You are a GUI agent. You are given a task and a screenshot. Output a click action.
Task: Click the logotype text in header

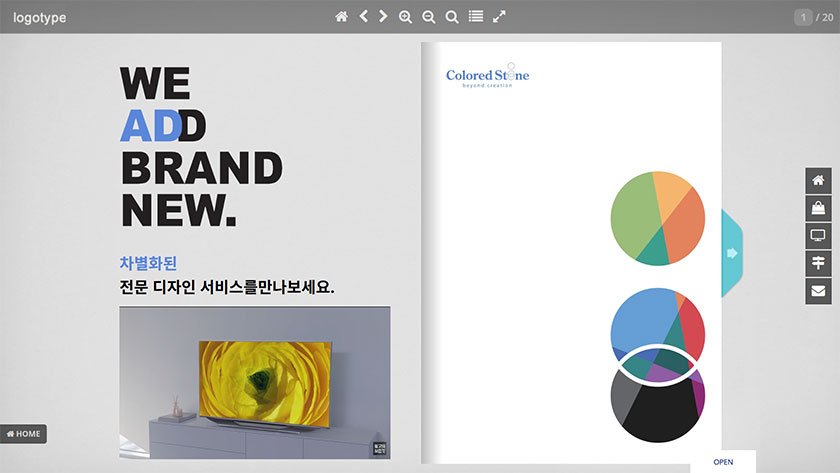coord(40,17)
